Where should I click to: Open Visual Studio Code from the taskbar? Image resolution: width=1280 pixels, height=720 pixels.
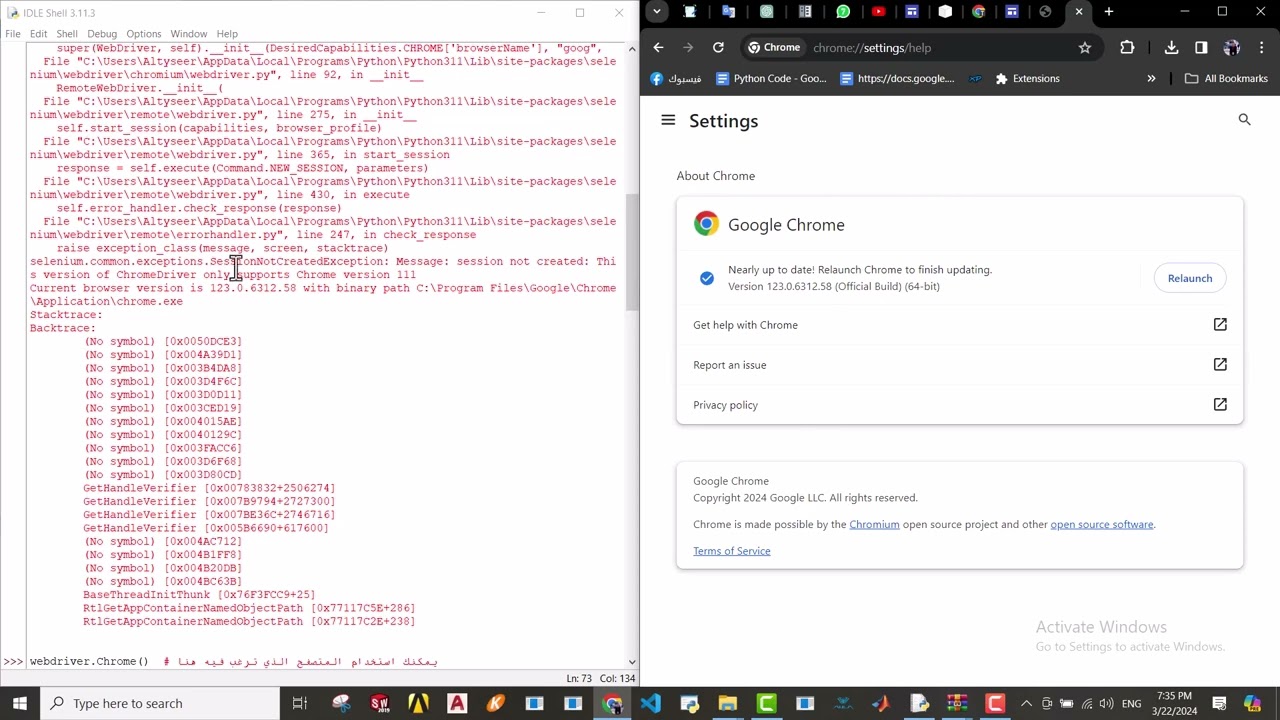click(650, 703)
